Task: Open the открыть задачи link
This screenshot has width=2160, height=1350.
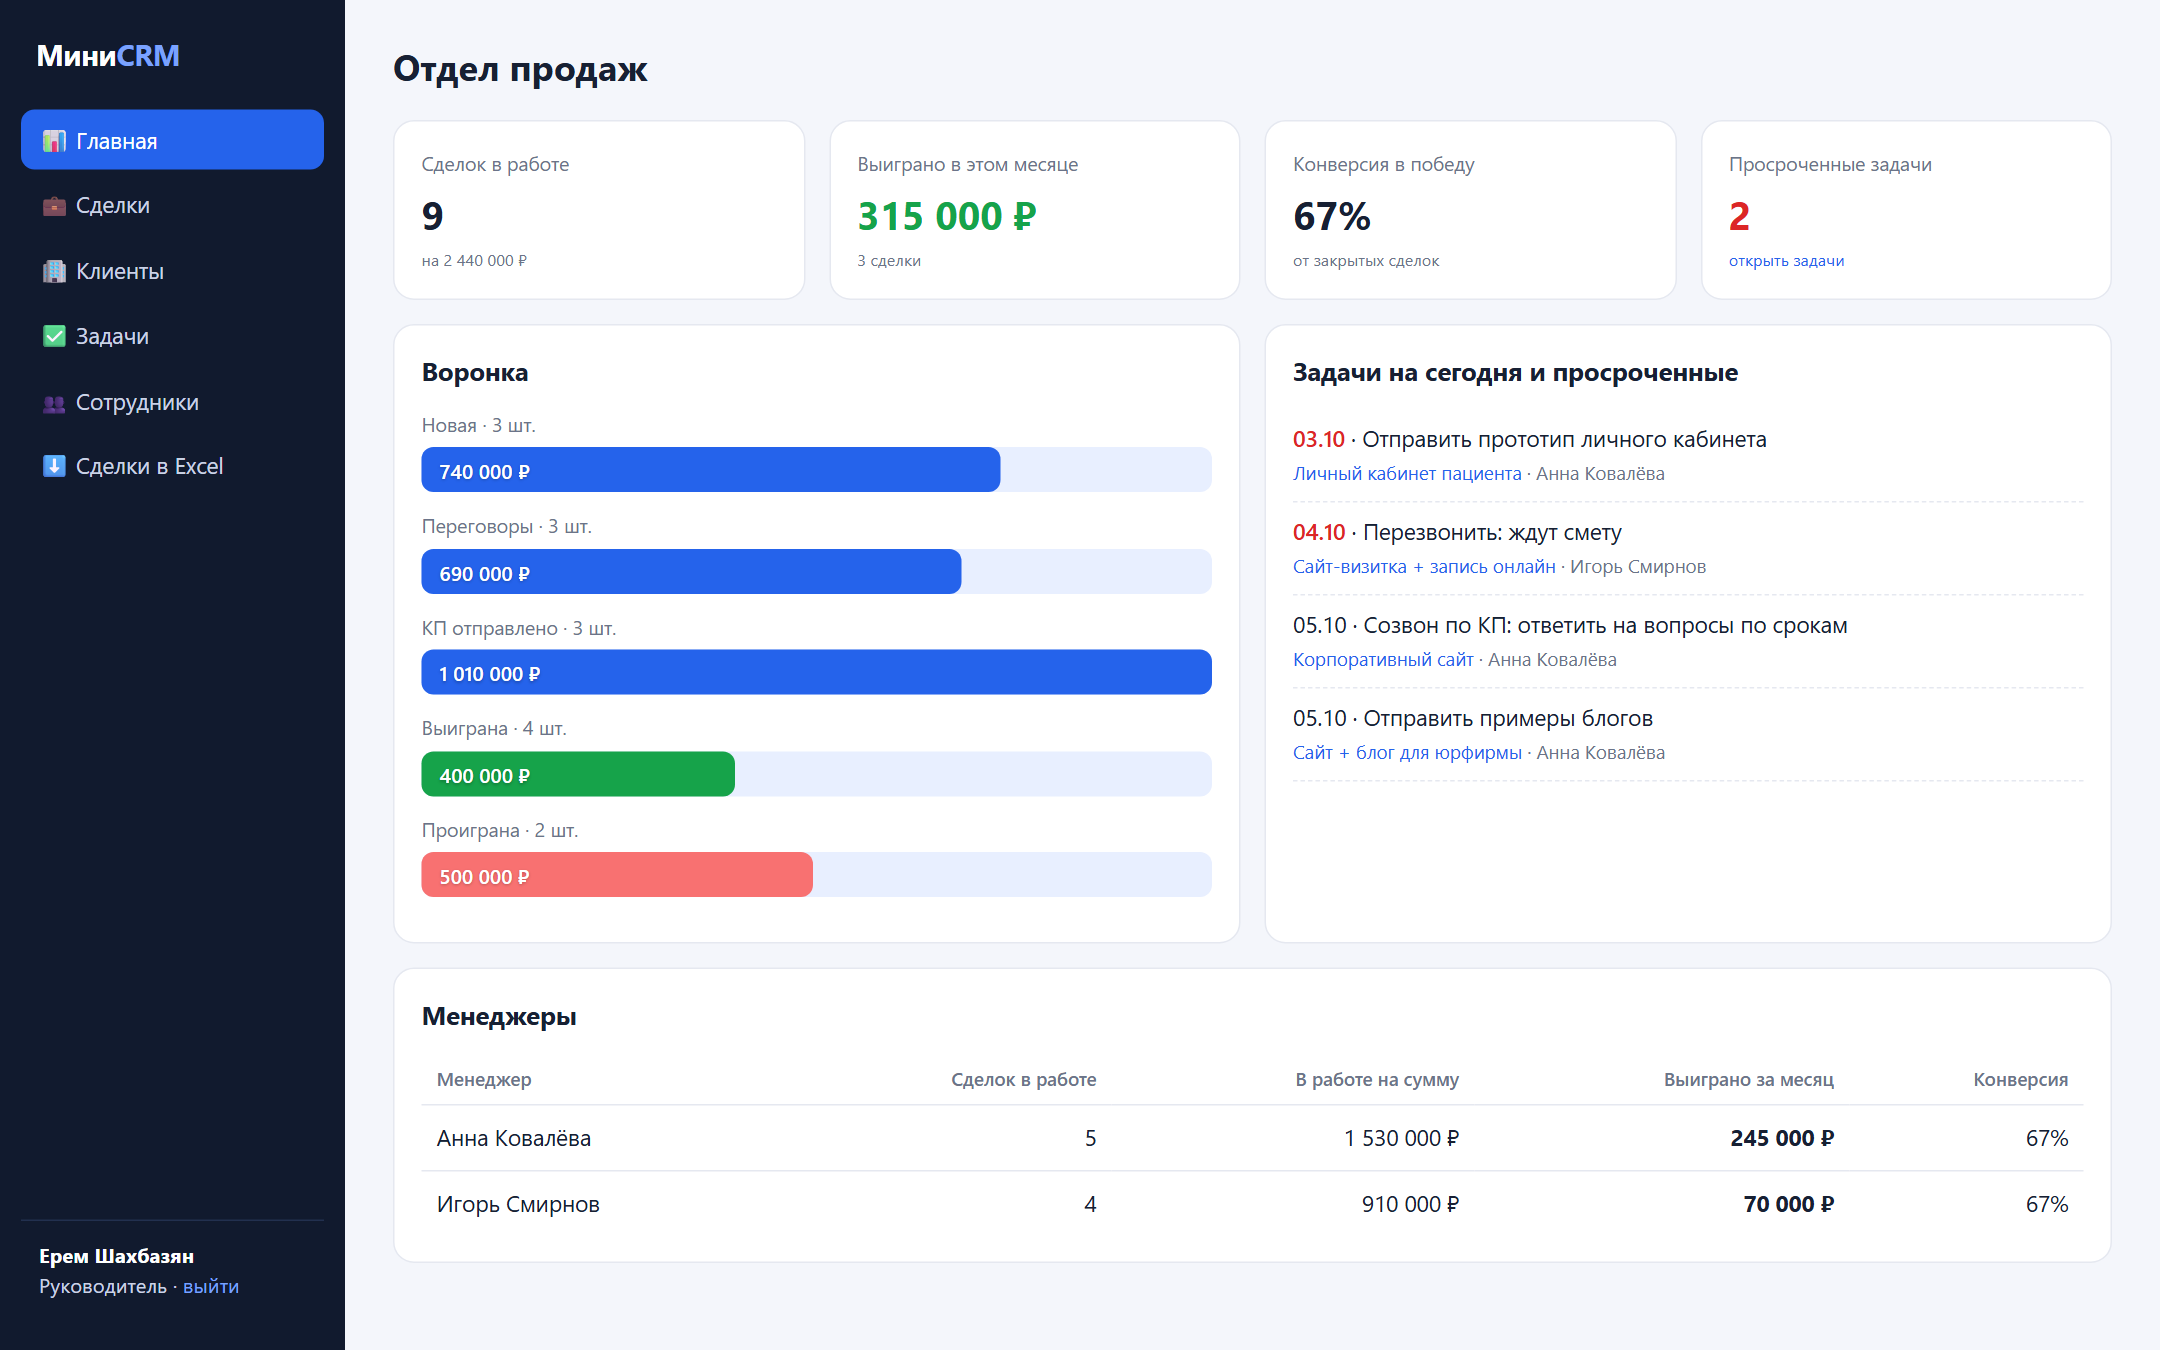Action: (1786, 261)
